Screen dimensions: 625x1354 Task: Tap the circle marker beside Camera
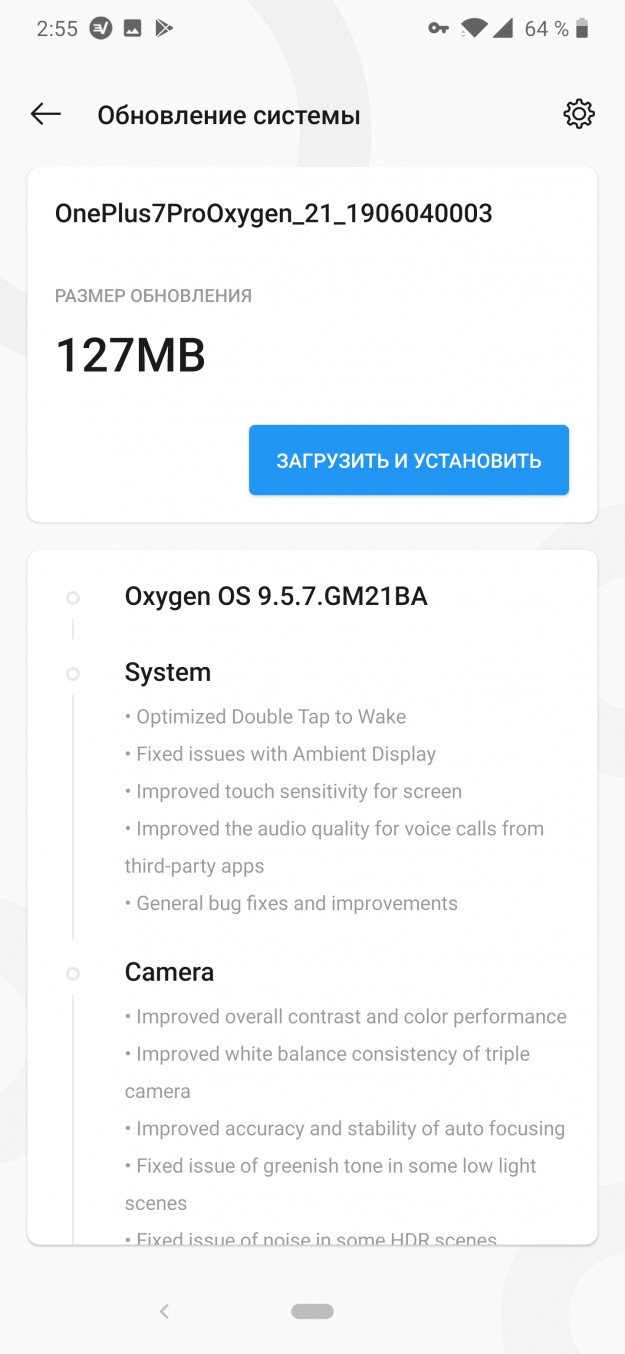[x=73, y=973]
